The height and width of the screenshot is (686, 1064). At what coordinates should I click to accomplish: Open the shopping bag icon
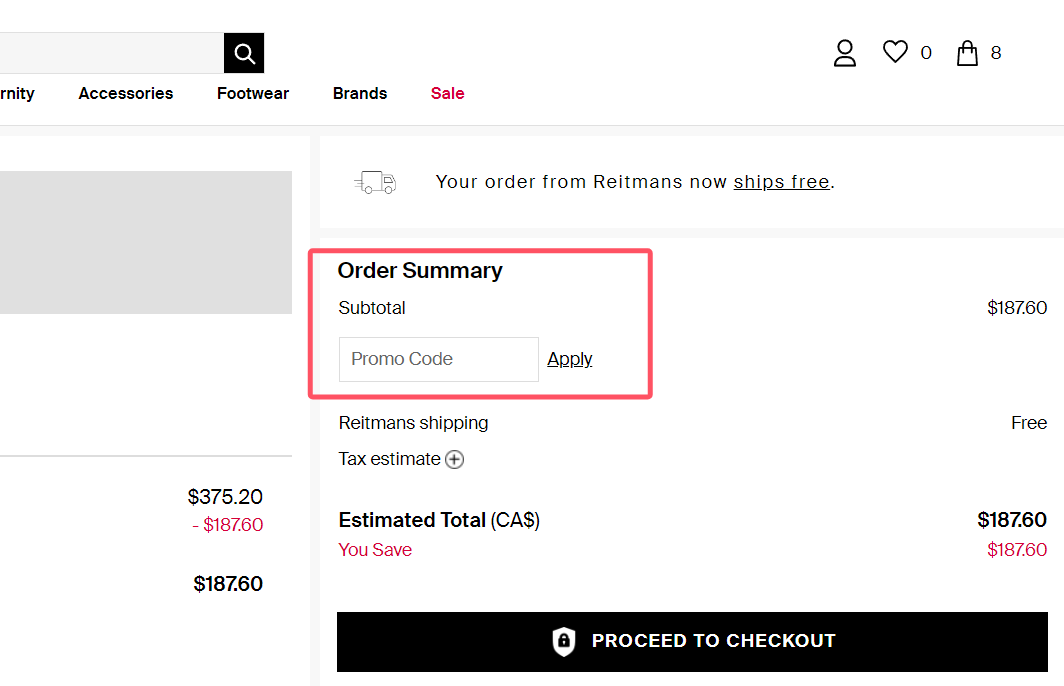pos(967,53)
